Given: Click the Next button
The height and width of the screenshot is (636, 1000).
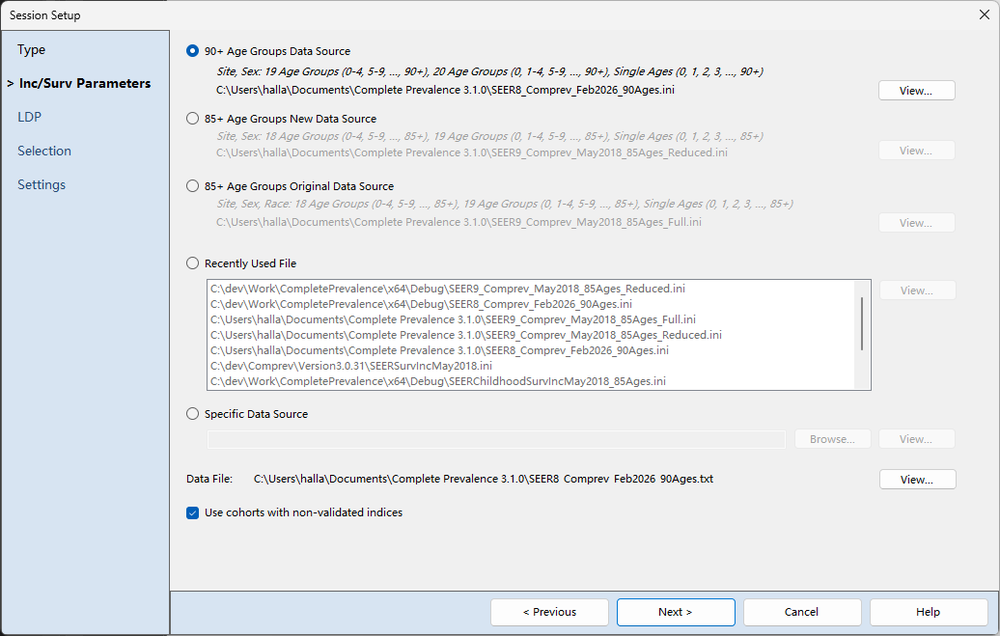Looking at the screenshot, I should pos(675,612).
